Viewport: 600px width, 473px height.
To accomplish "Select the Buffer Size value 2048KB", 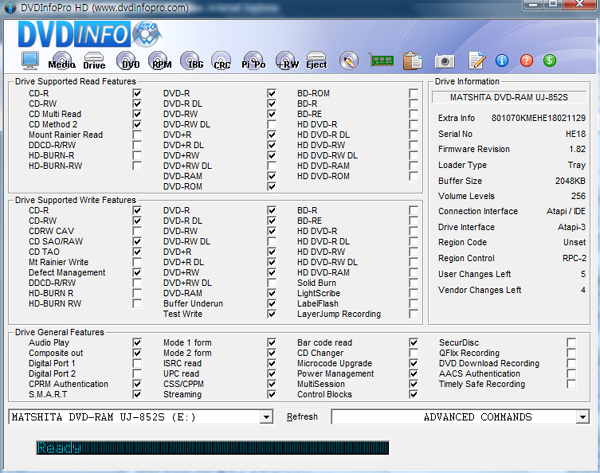I will 570,181.
